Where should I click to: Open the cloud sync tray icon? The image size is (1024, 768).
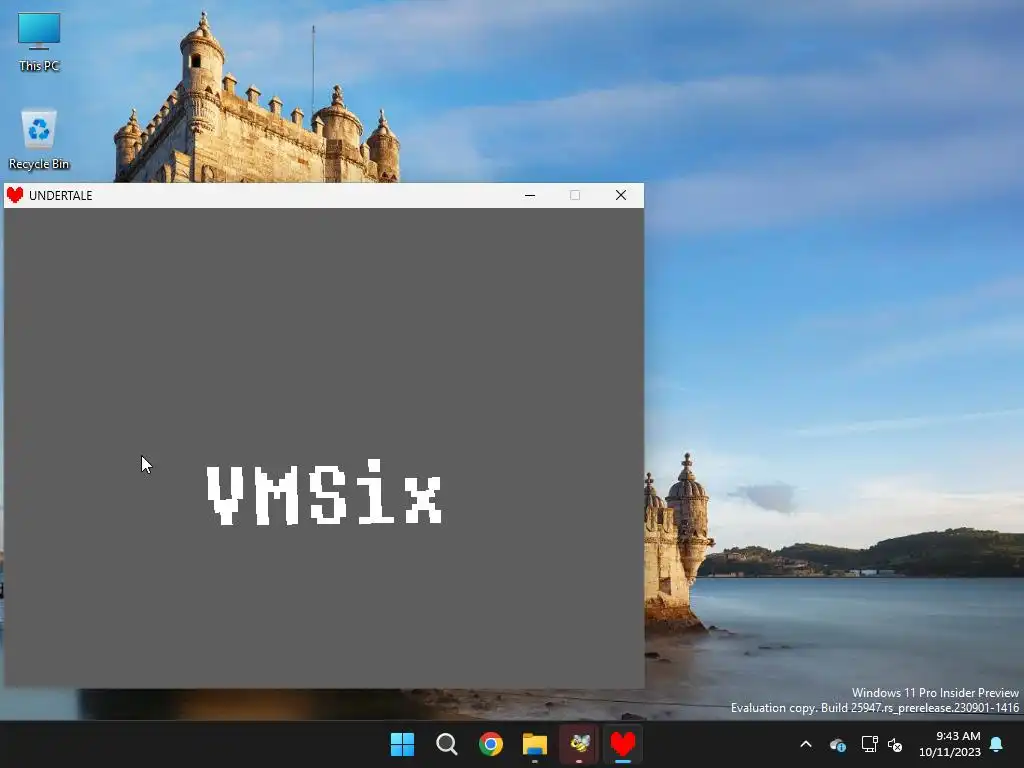pyautogui.click(x=838, y=744)
